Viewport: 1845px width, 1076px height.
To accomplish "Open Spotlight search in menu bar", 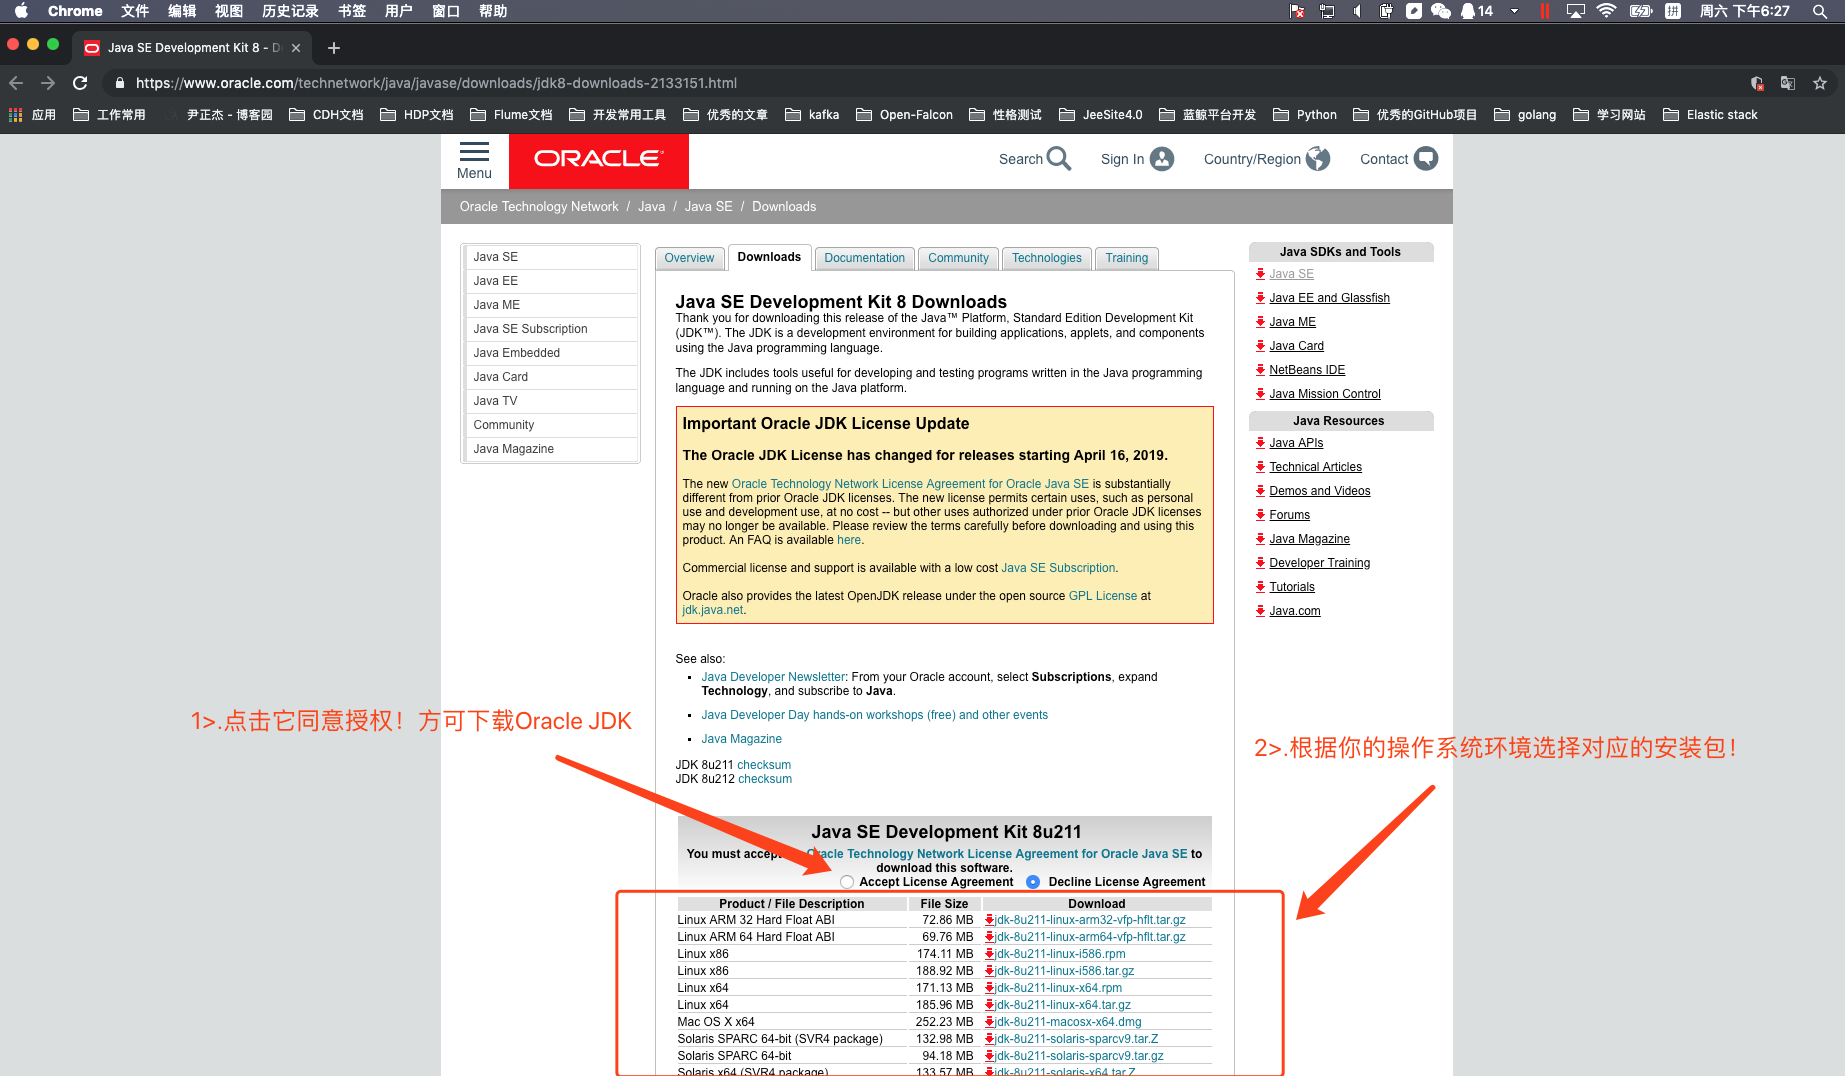I will click(x=1820, y=11).
